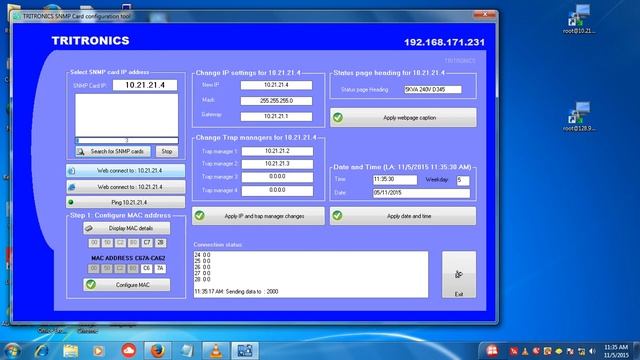
Task: Click the Date field 05/11/2015
Action: [x=421, y=193]
